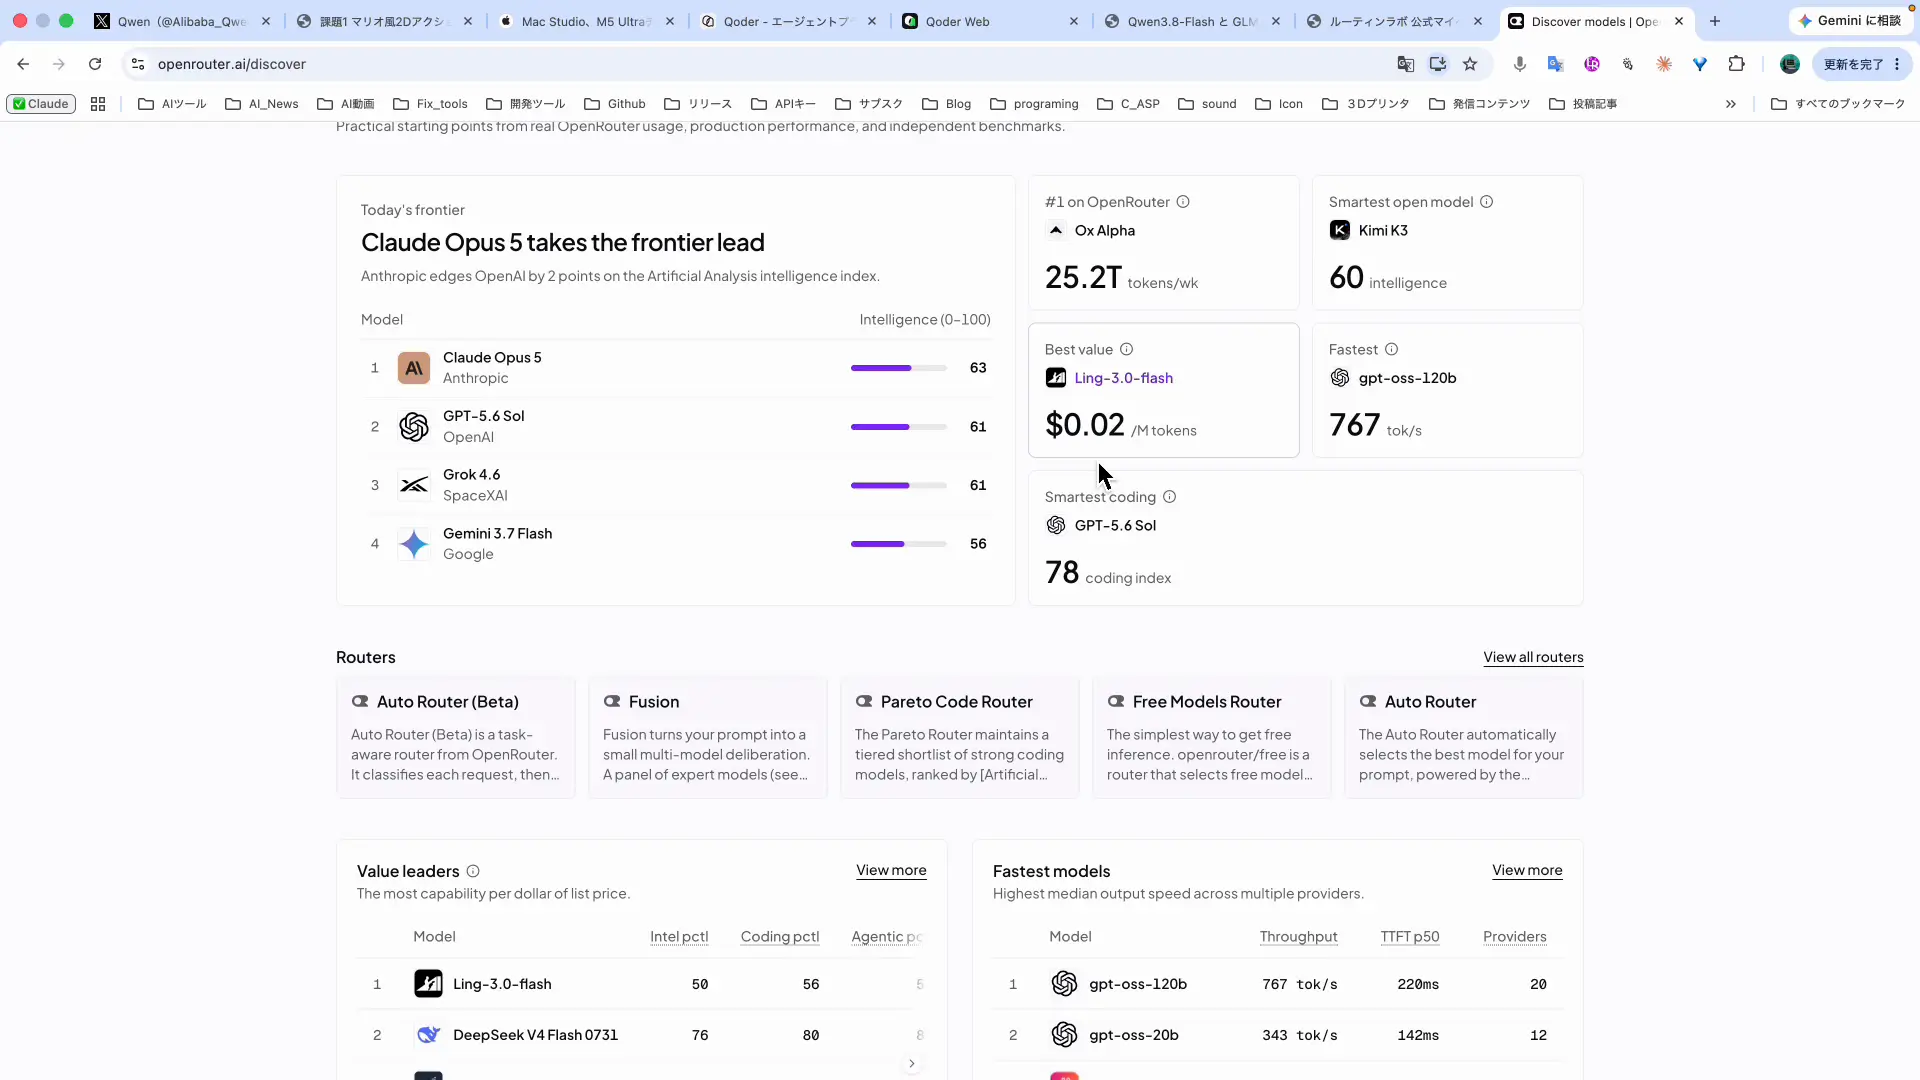Open the APIキー bookmark folder
This screenshot has width=1920, height=1080.
pos(784,104)
